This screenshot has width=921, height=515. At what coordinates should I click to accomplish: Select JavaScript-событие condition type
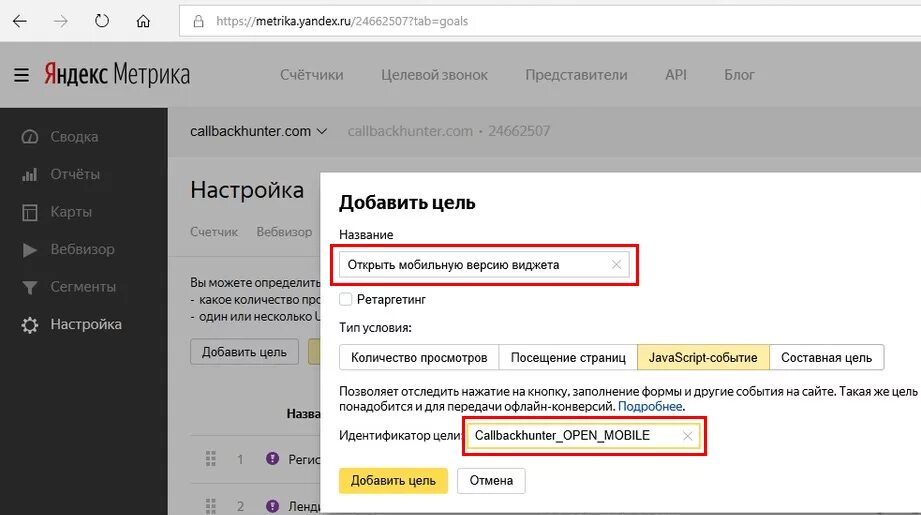coord(703,358)
